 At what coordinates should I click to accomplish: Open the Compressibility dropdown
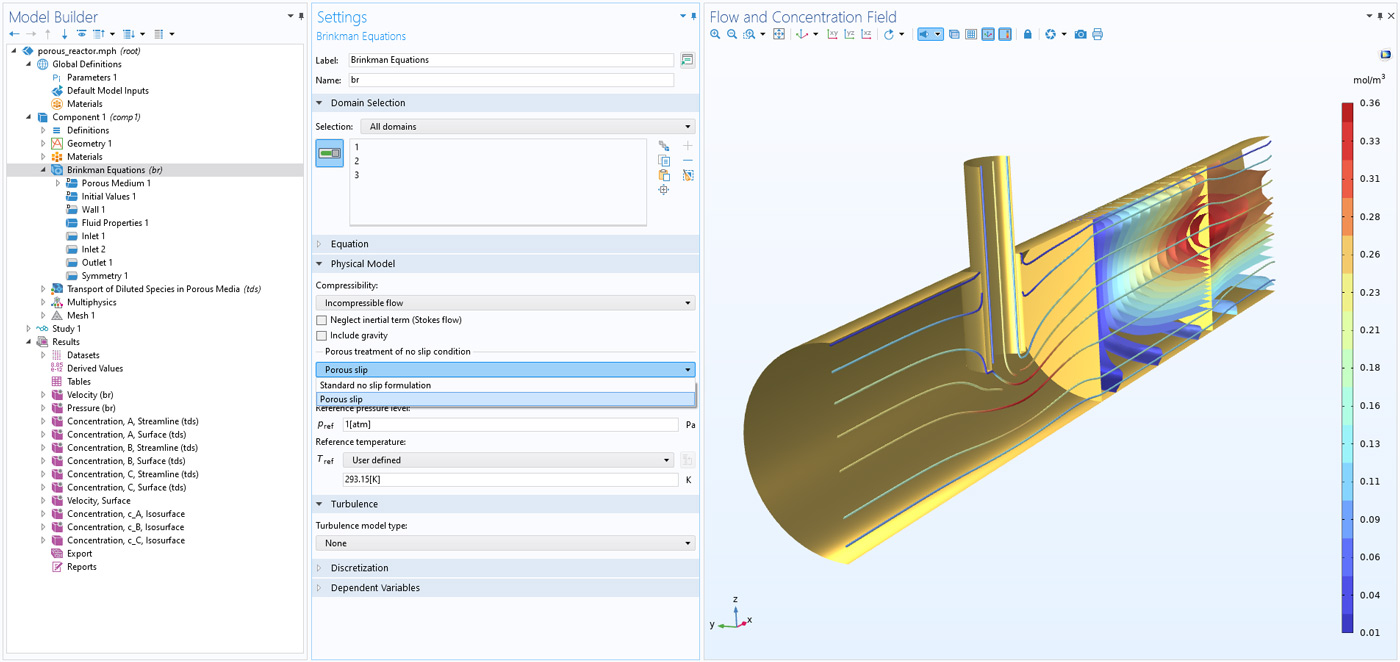(x=505, y=303)
